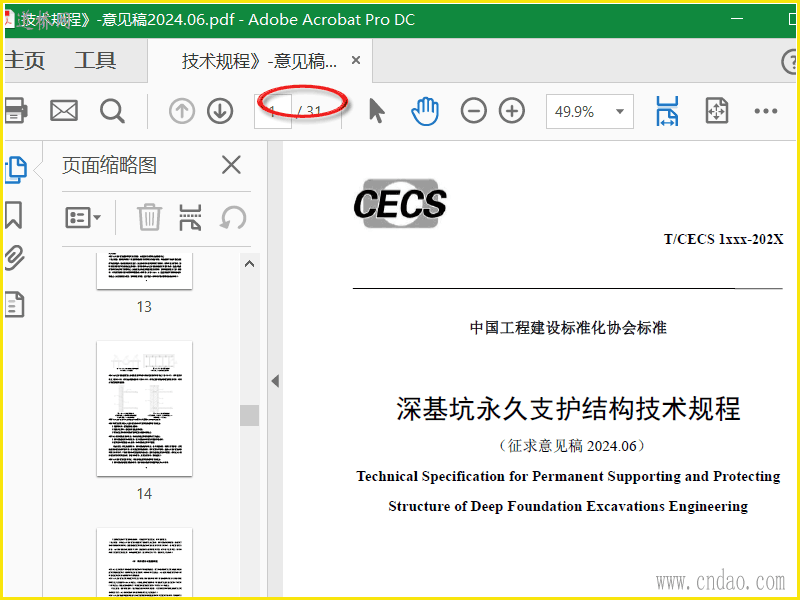Click 'Technical Specification for Permanent' line
The width and height of the screenshot is (800, 600).
pos(568,476)
